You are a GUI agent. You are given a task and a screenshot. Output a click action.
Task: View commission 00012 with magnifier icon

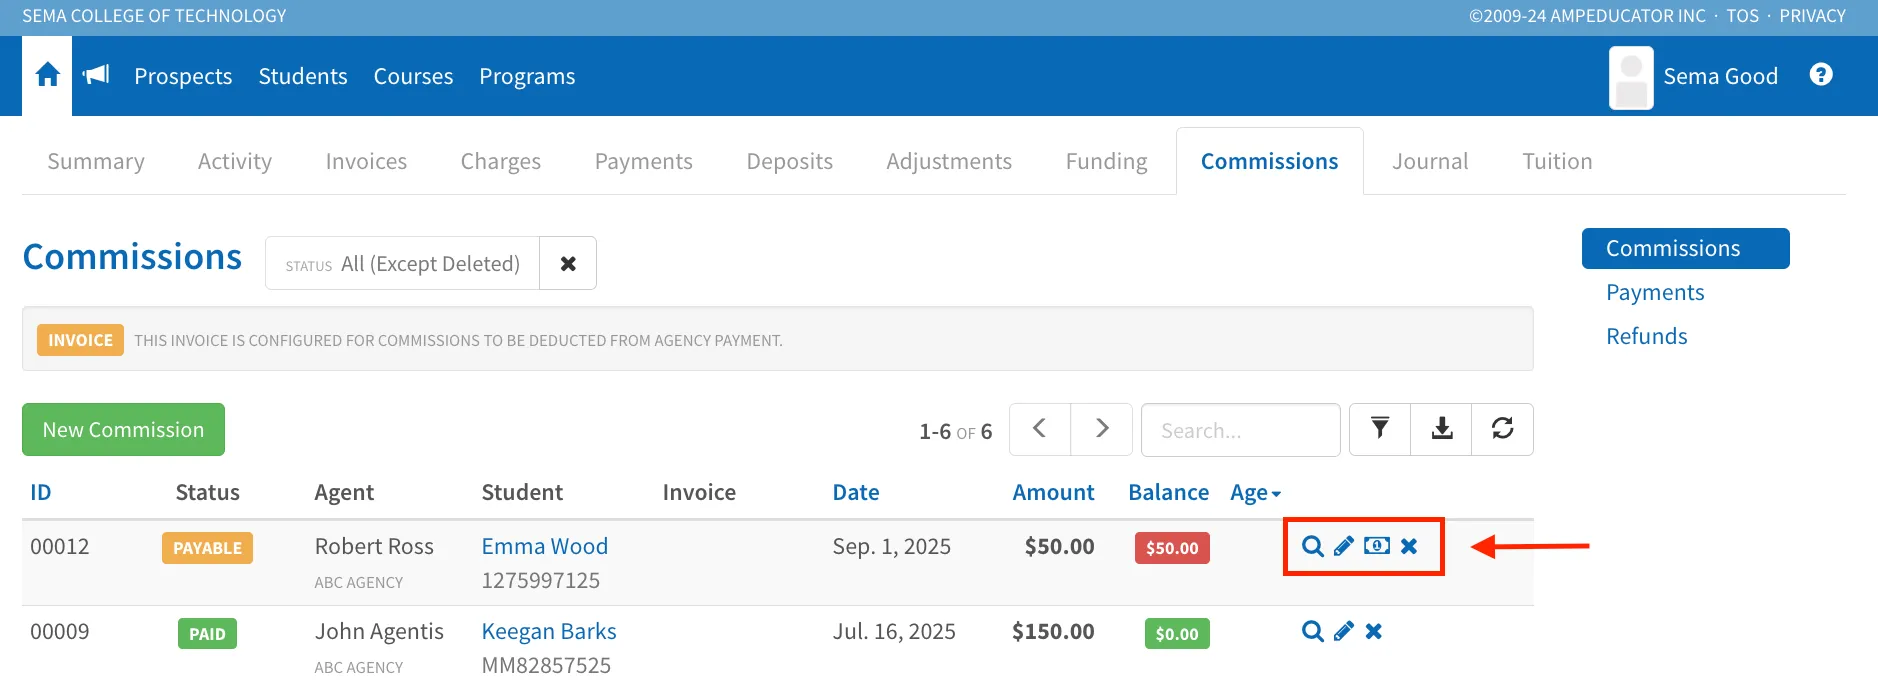(1313, 546)
